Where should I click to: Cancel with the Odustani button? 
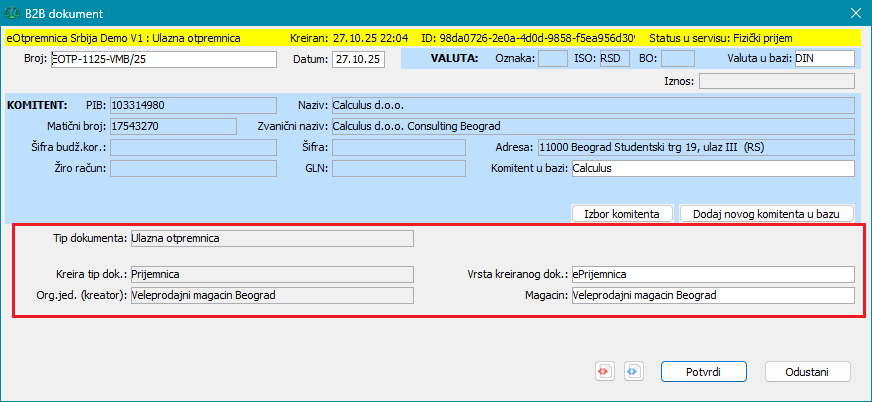(808, 371)
